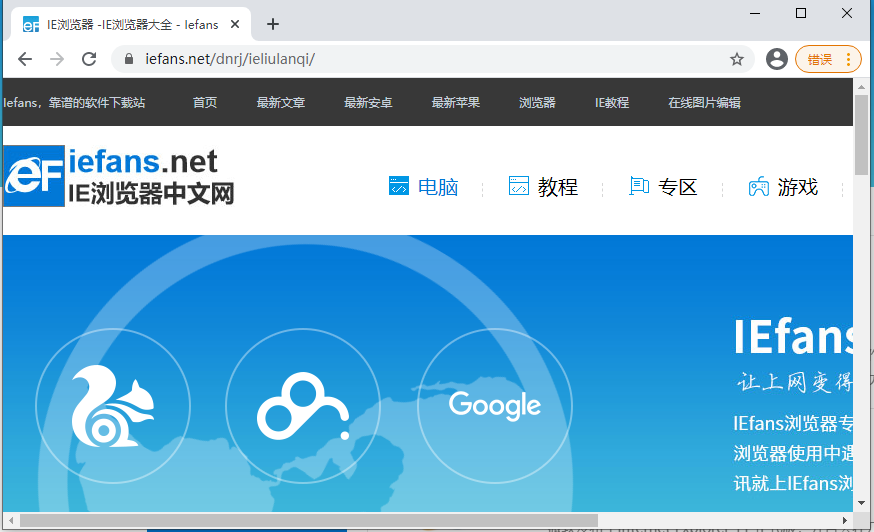Minimize the Chrome window
Viewport: 874px width, 532px height.
[x=755, y=13]
